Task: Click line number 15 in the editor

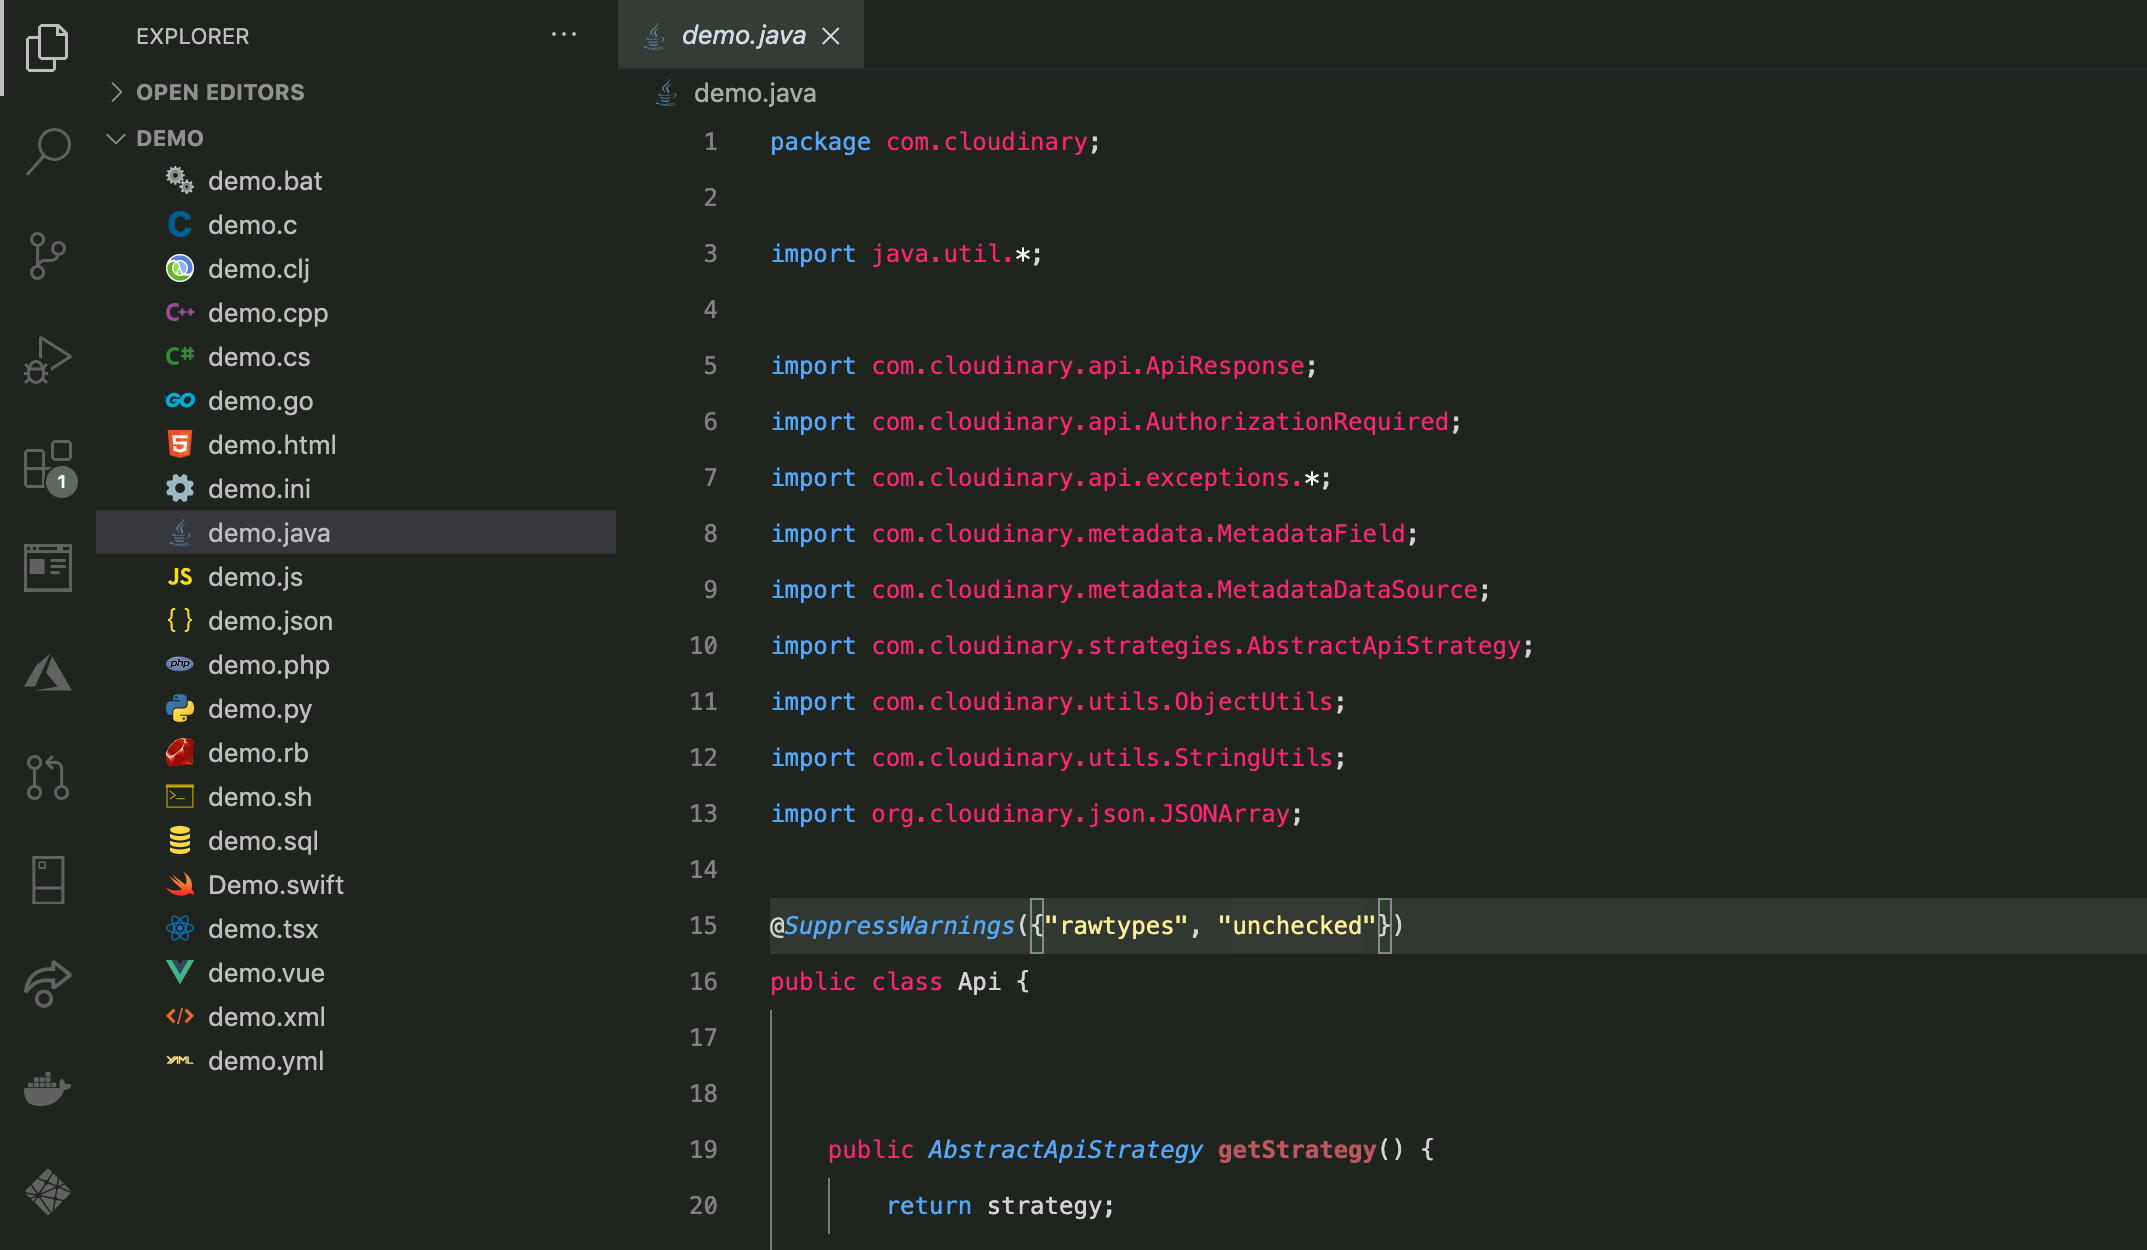Action: (704, 925)
